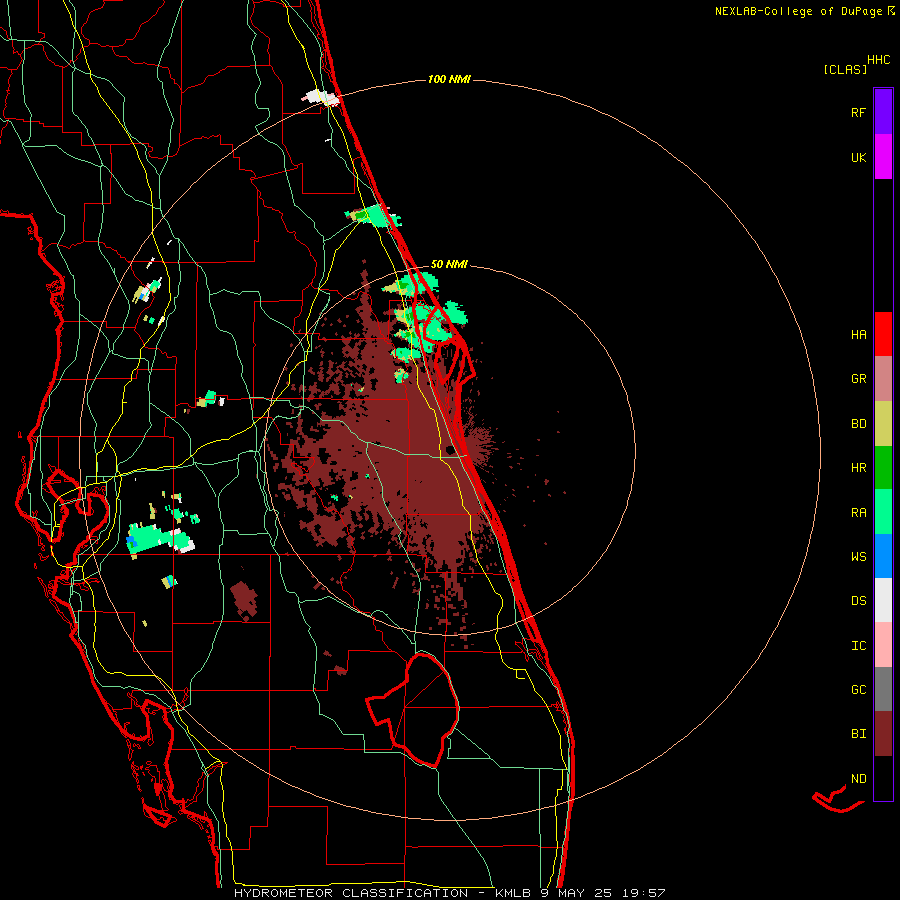This screenshot has height=900, width=900.
Task: Click the BD legend label
Action: pyautogui.click(x=858, y=424)
